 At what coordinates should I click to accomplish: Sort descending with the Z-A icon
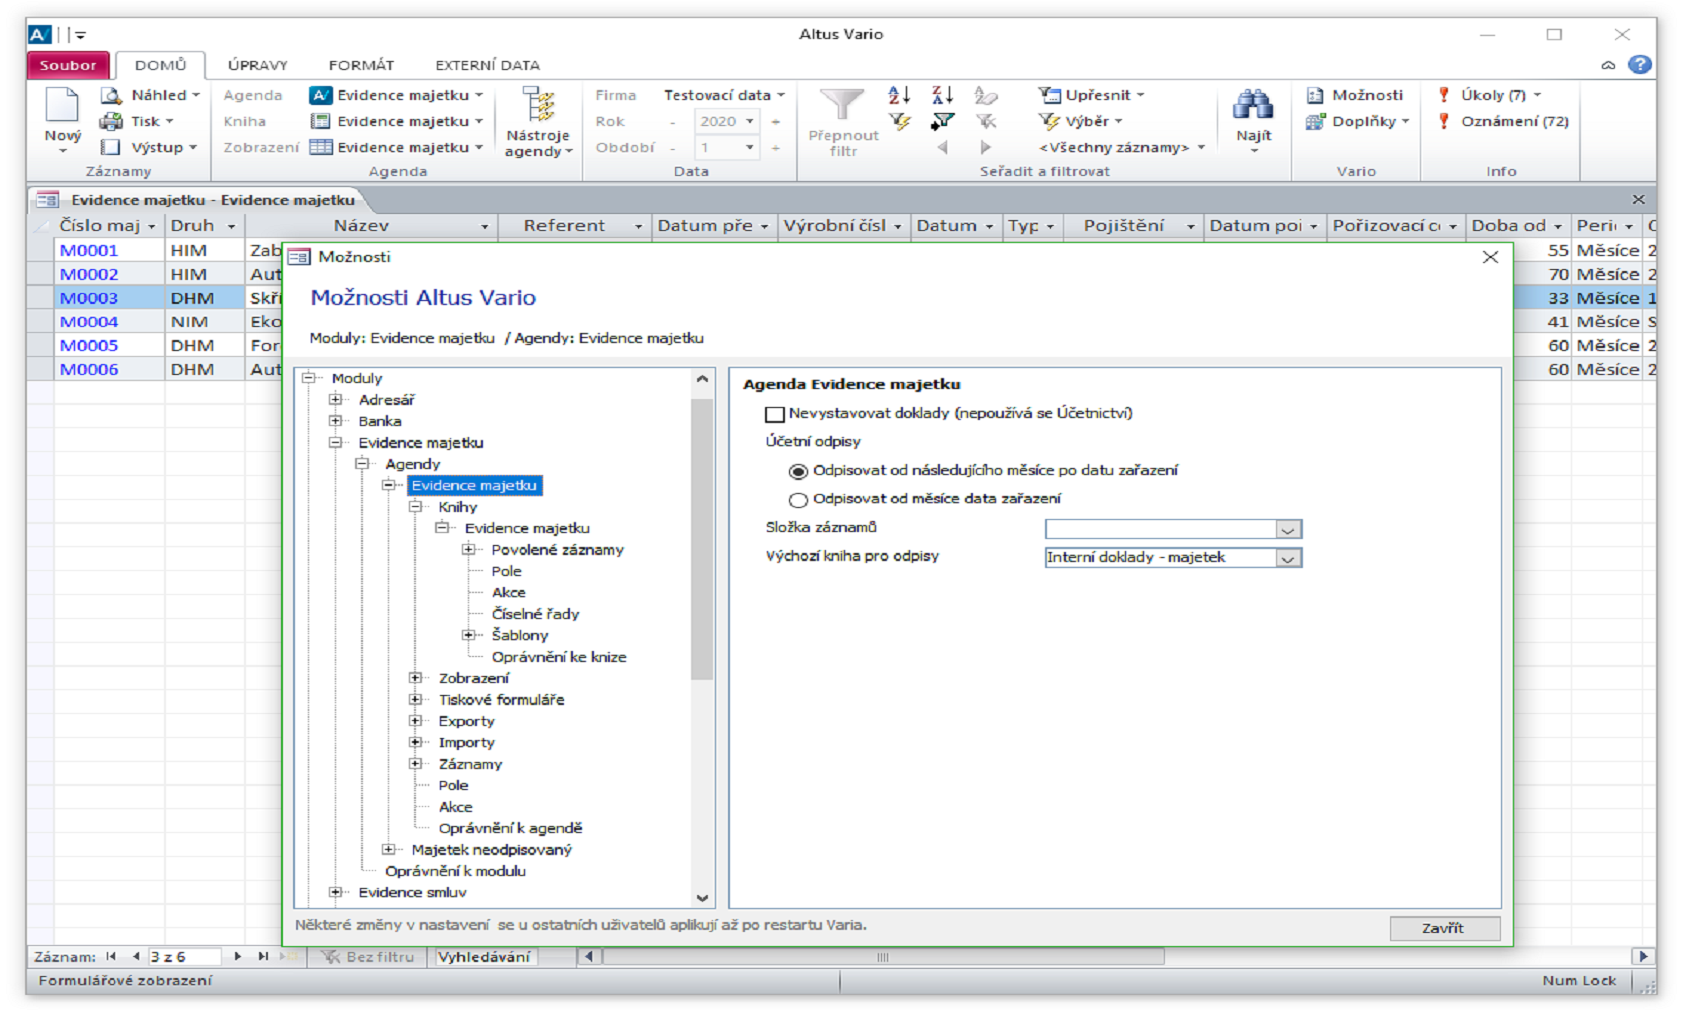pos(942,95)
